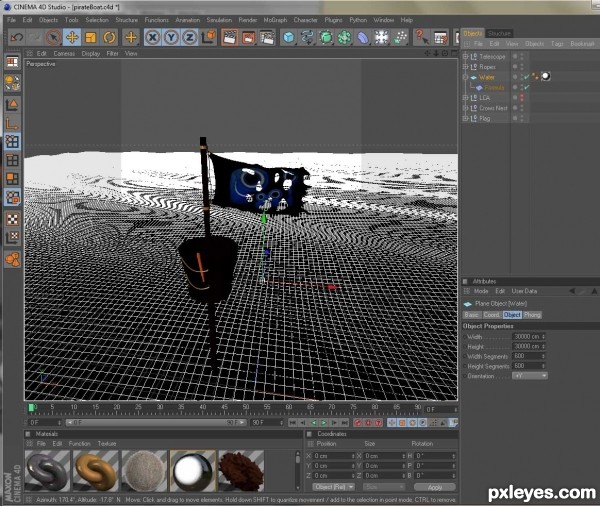Open the MoGraph menu
The height and width of the screenshot is (506, 600).
[275, 20]
